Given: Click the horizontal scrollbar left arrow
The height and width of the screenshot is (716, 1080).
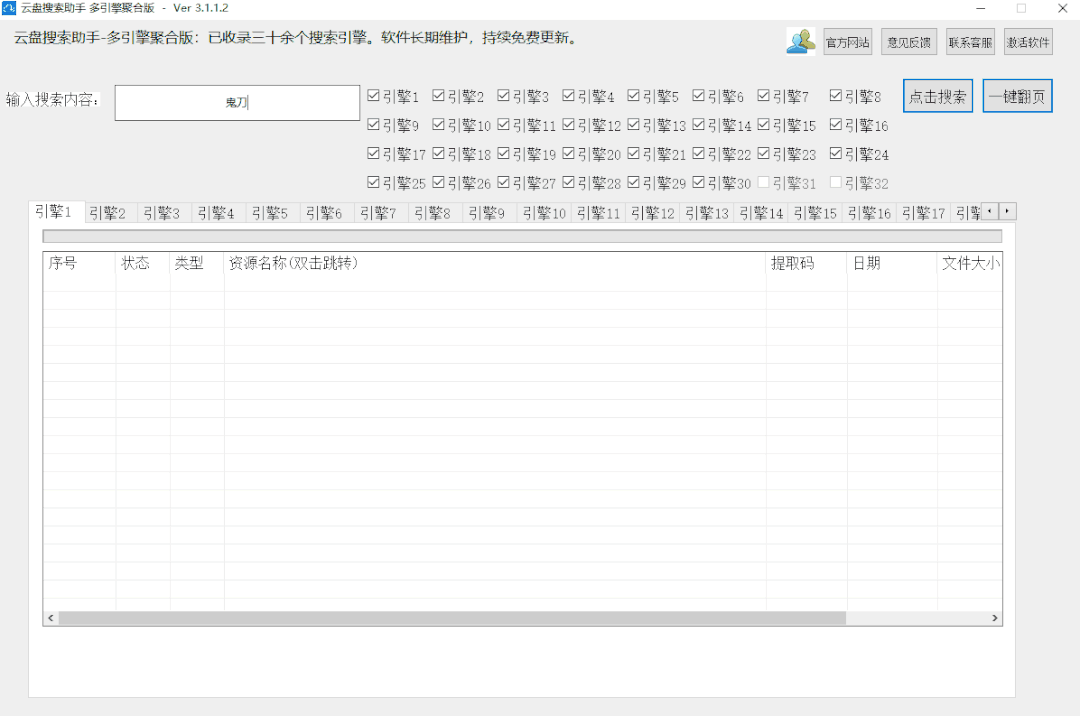Looking at the screenshot, I should coord(51,618).
